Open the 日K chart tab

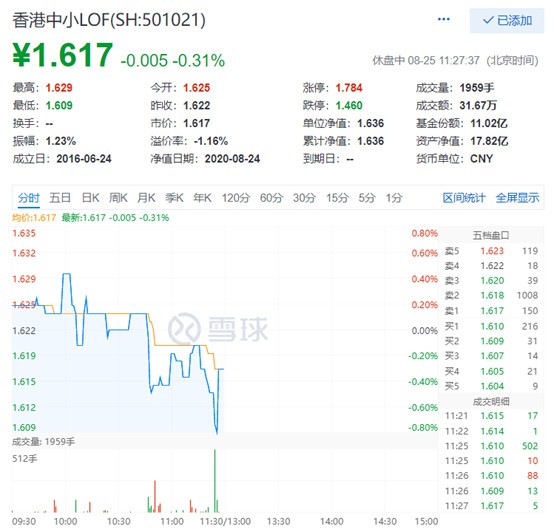tap(90, 198)
